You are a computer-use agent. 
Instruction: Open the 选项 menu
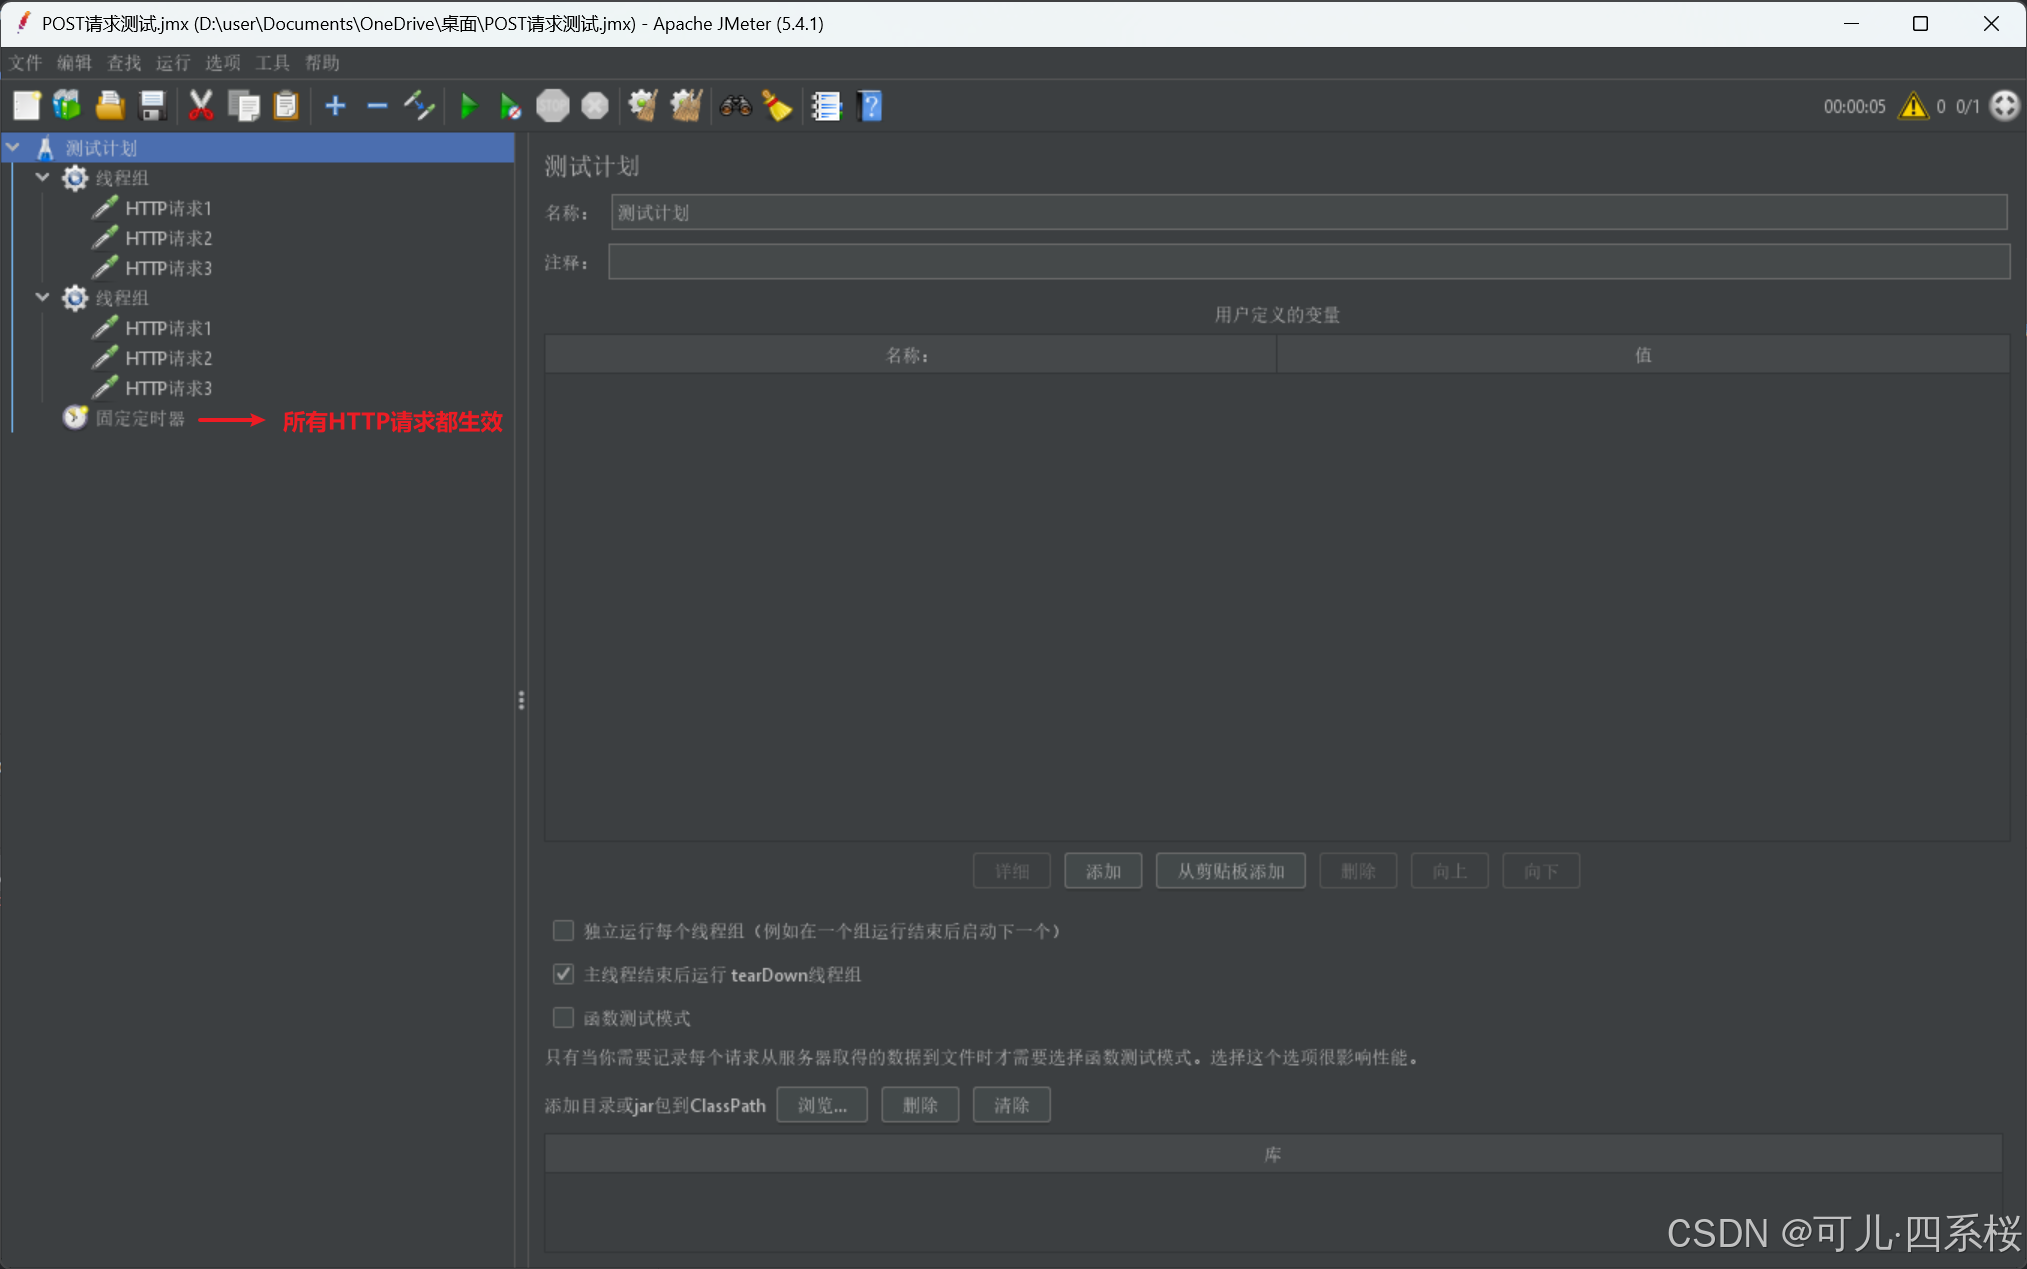coord(222,63)
